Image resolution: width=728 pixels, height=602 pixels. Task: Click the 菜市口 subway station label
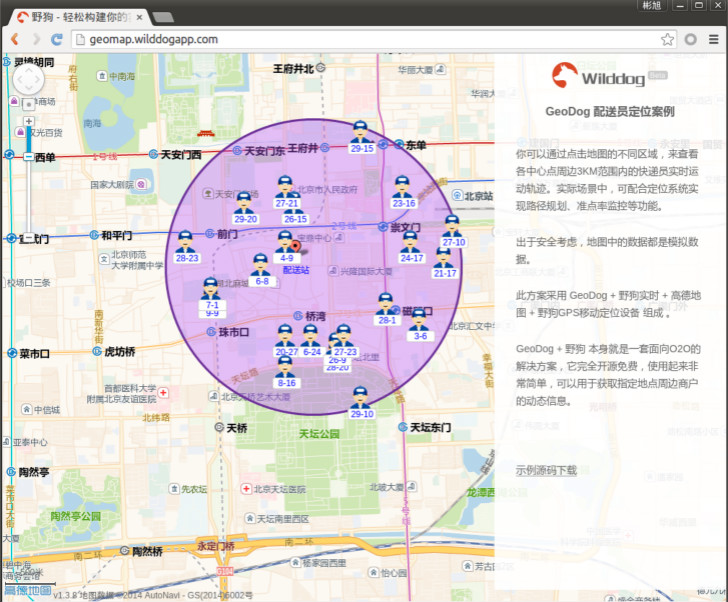click(35, 354)
